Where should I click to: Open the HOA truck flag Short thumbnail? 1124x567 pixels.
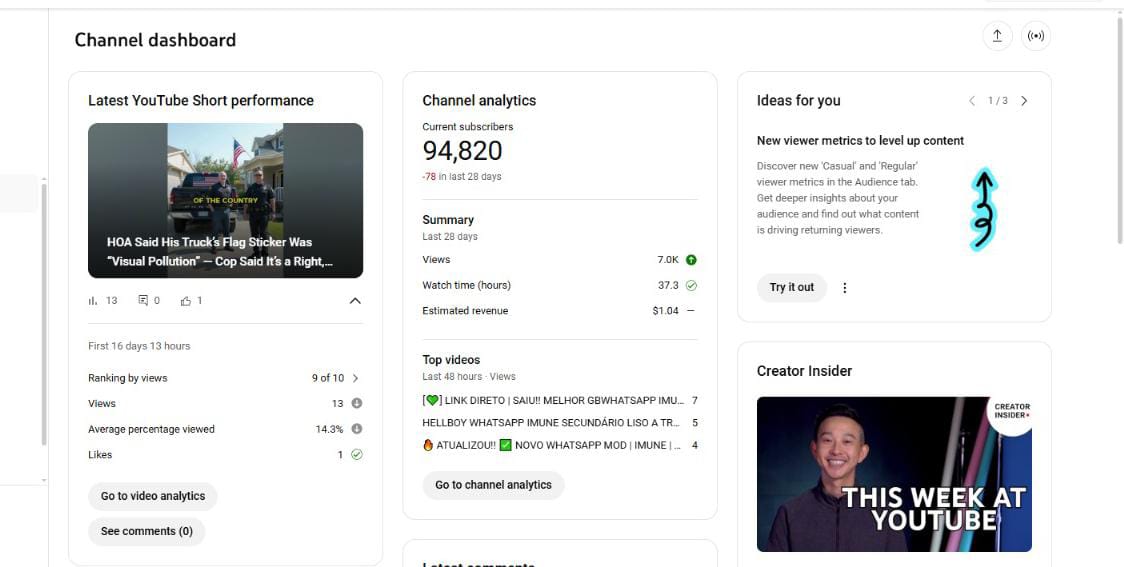(225, 200)
